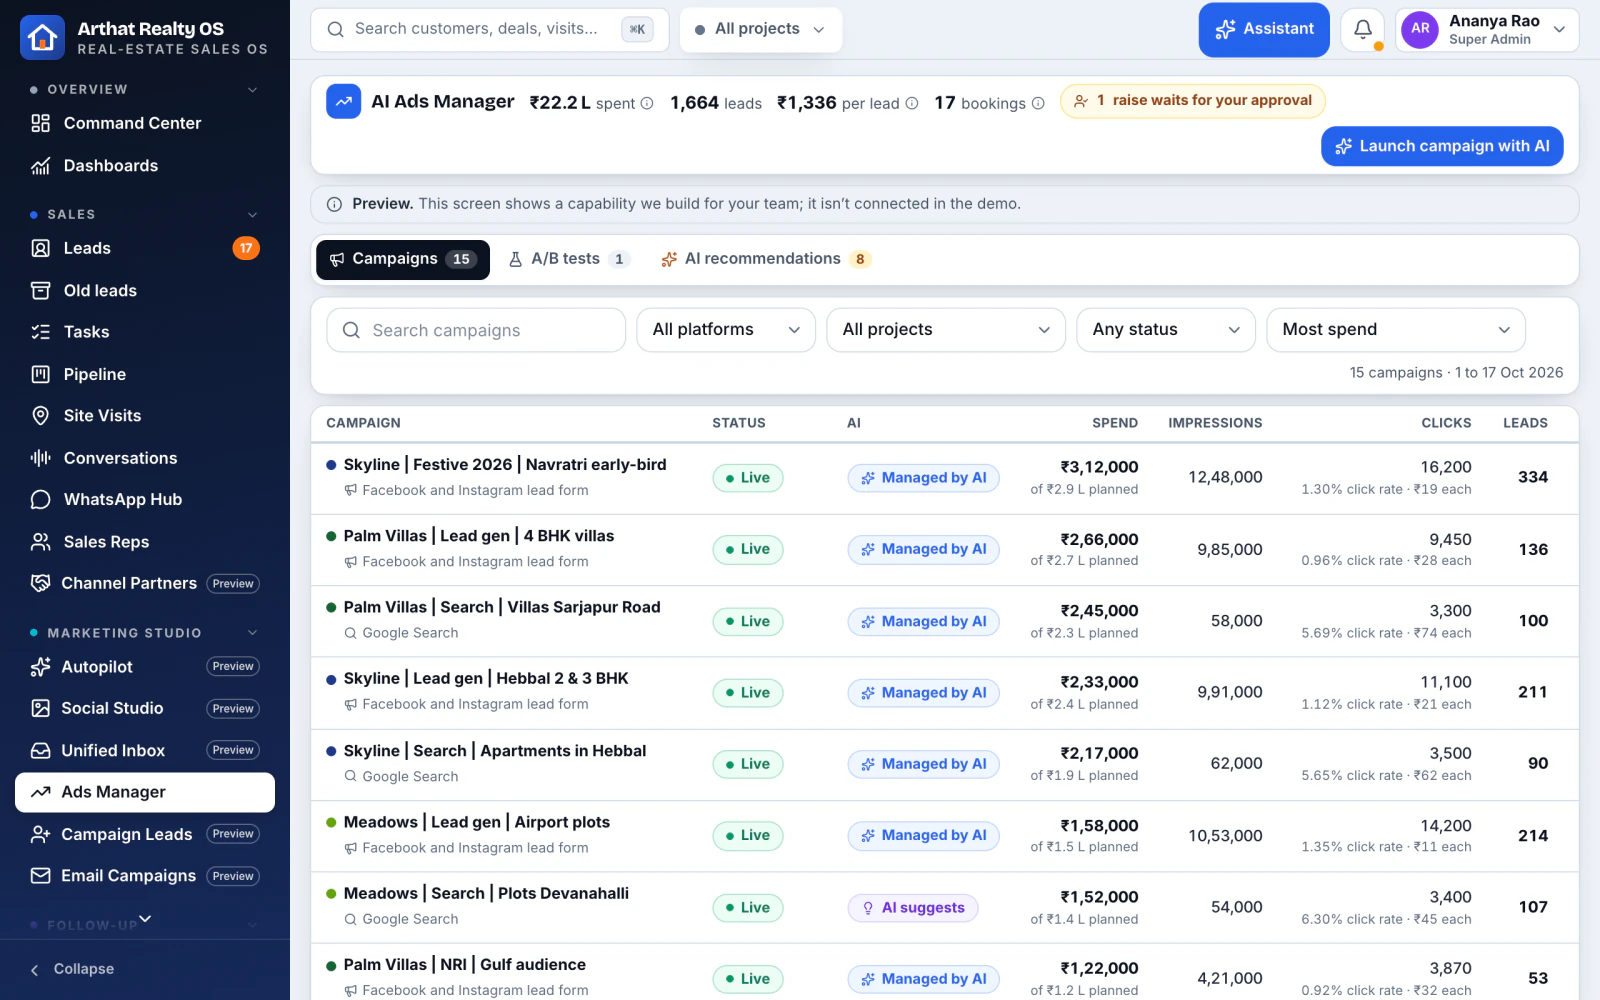Open the Most spend sort dropdown
This screenshot has width=1600, height=1000.
click(x=1396, y=330)
